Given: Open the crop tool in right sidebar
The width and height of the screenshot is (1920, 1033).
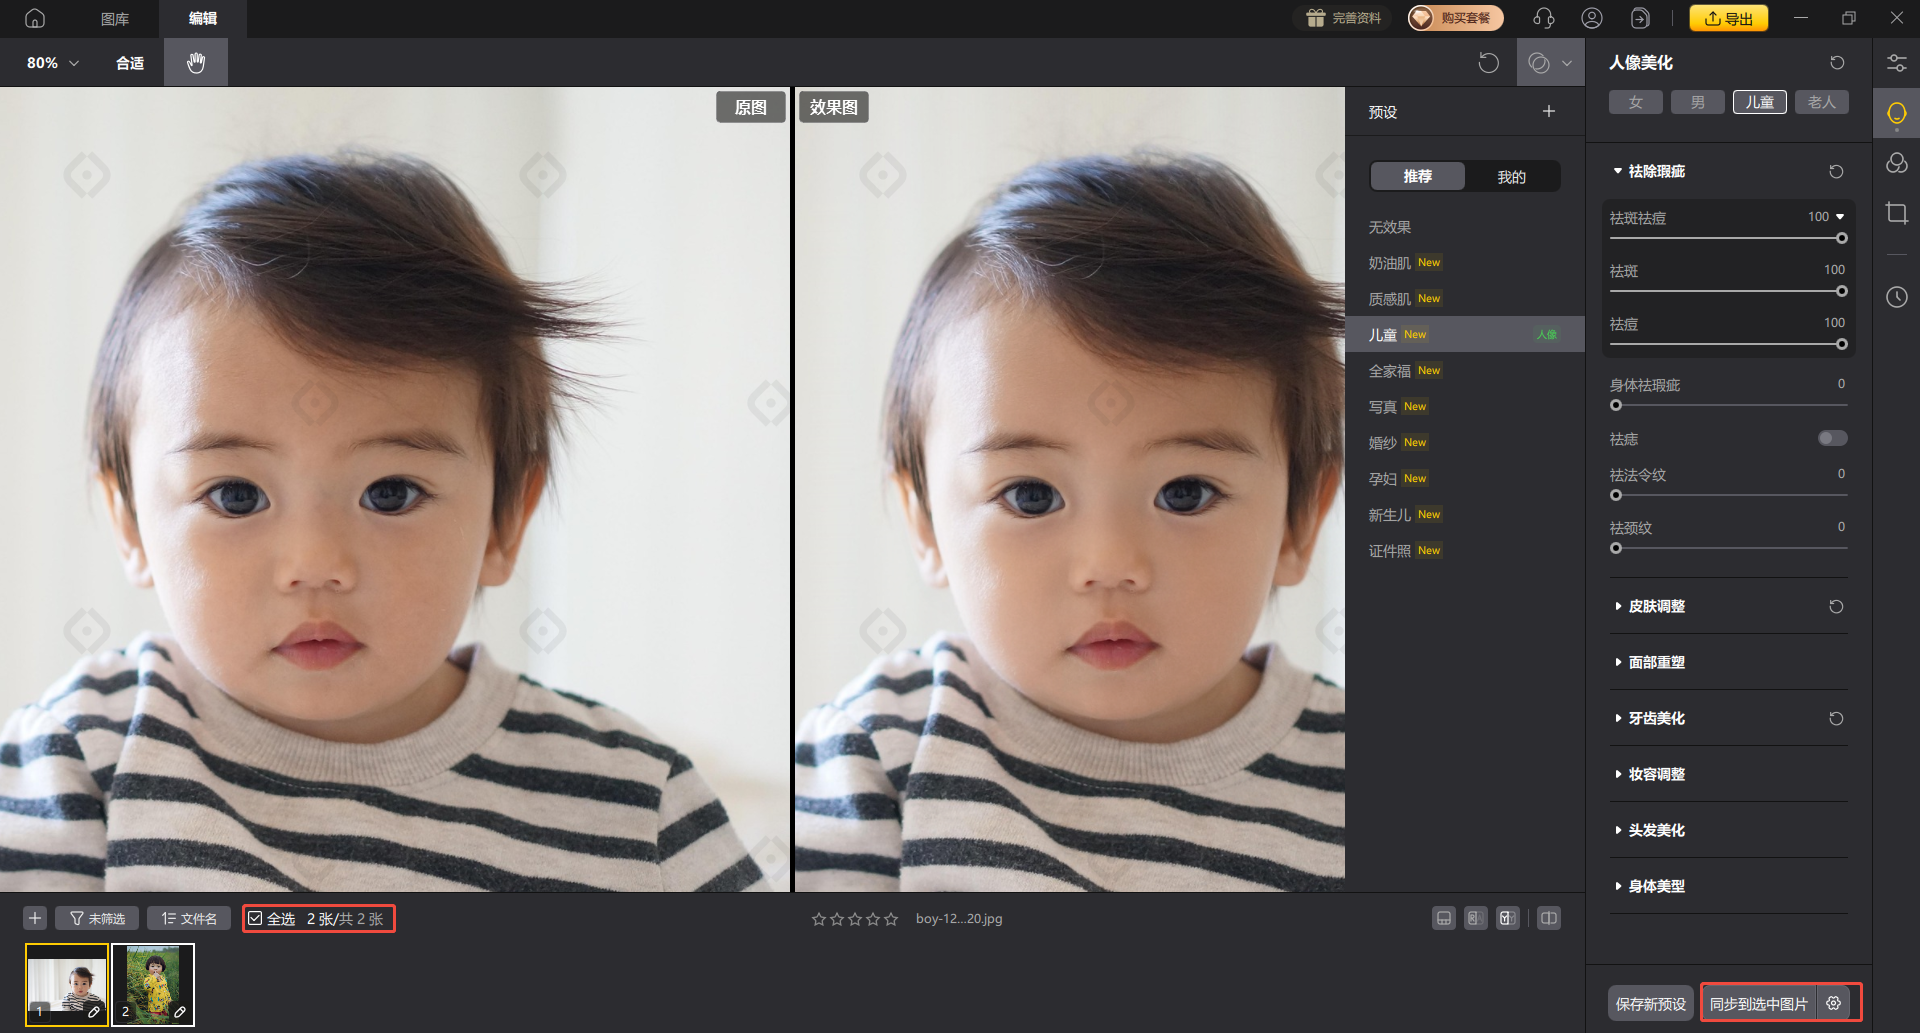Looking at the screenshot, I should click(1896, 213).
